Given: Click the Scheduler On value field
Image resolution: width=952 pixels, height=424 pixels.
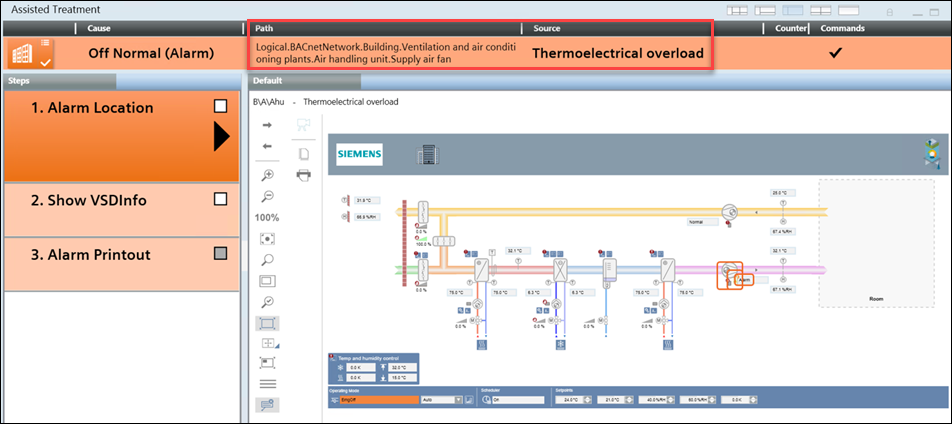Looking at the screenshot, I should (x=514, y=400).
